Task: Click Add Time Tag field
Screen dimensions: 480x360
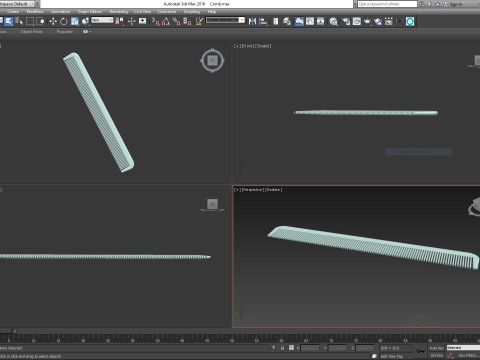Action: click(392, 356)
